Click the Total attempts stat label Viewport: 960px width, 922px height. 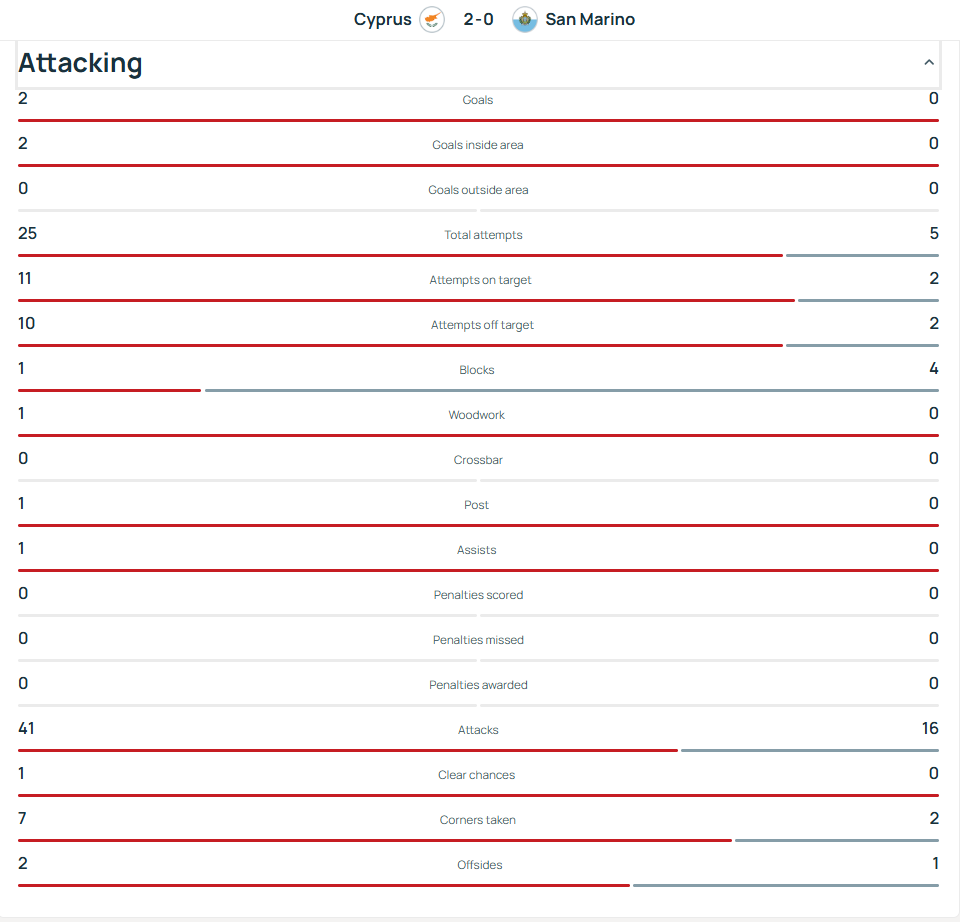point(483,235)
